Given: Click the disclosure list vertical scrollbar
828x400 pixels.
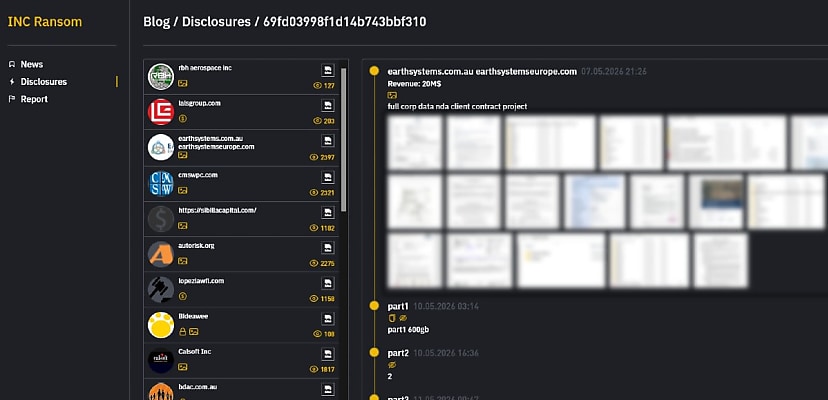Looking at the screenshot, I should [x=344, y=139].
